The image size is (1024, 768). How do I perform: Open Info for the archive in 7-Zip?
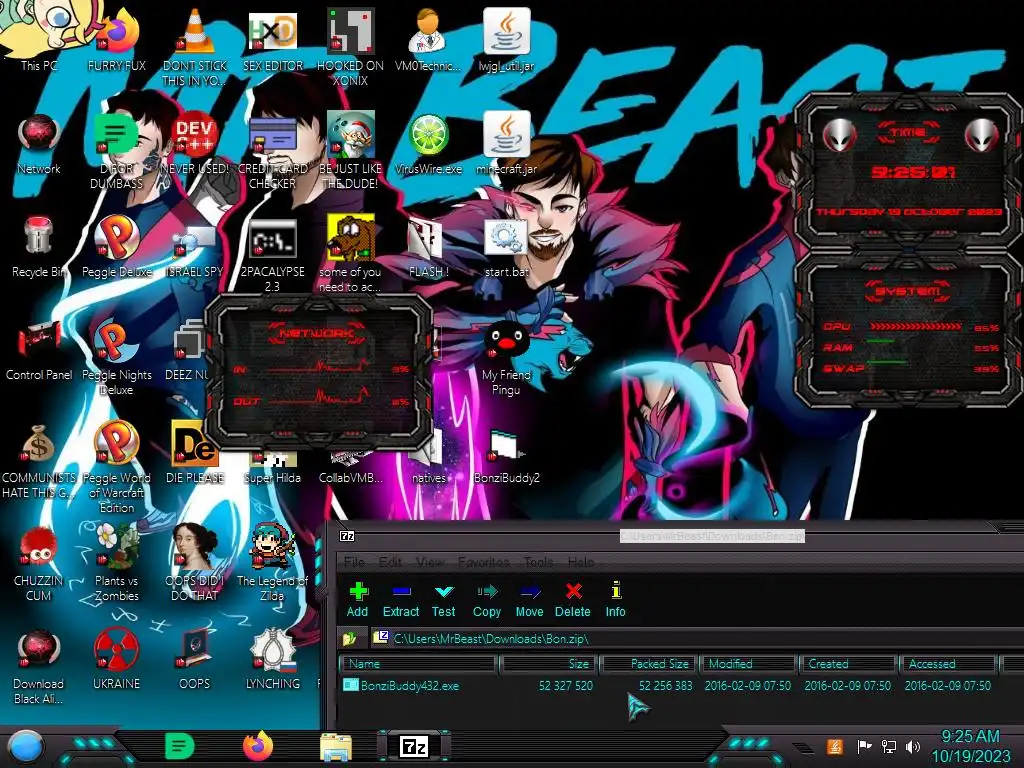(615, 599)
